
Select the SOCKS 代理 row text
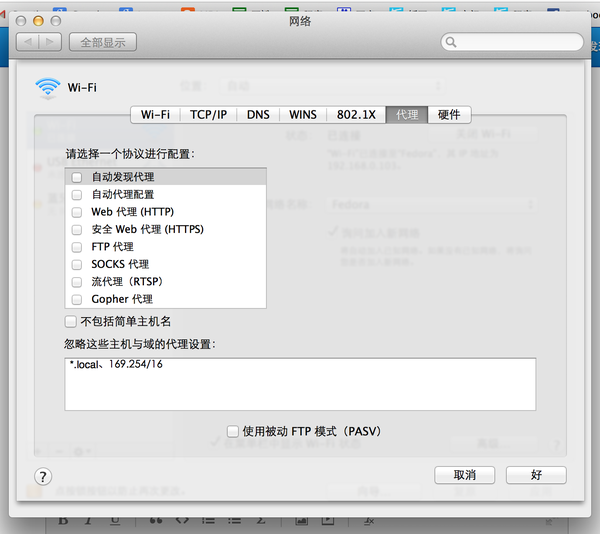coord(120,264)
